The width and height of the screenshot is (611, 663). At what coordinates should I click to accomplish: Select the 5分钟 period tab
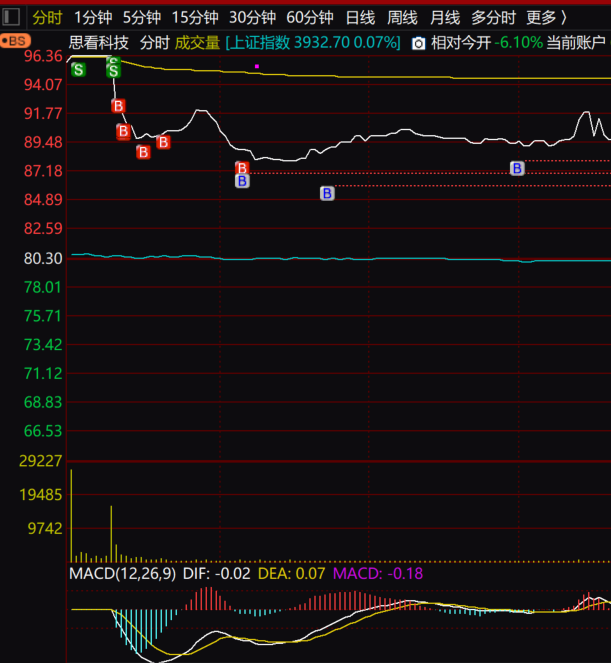click(x=142, y=18)
